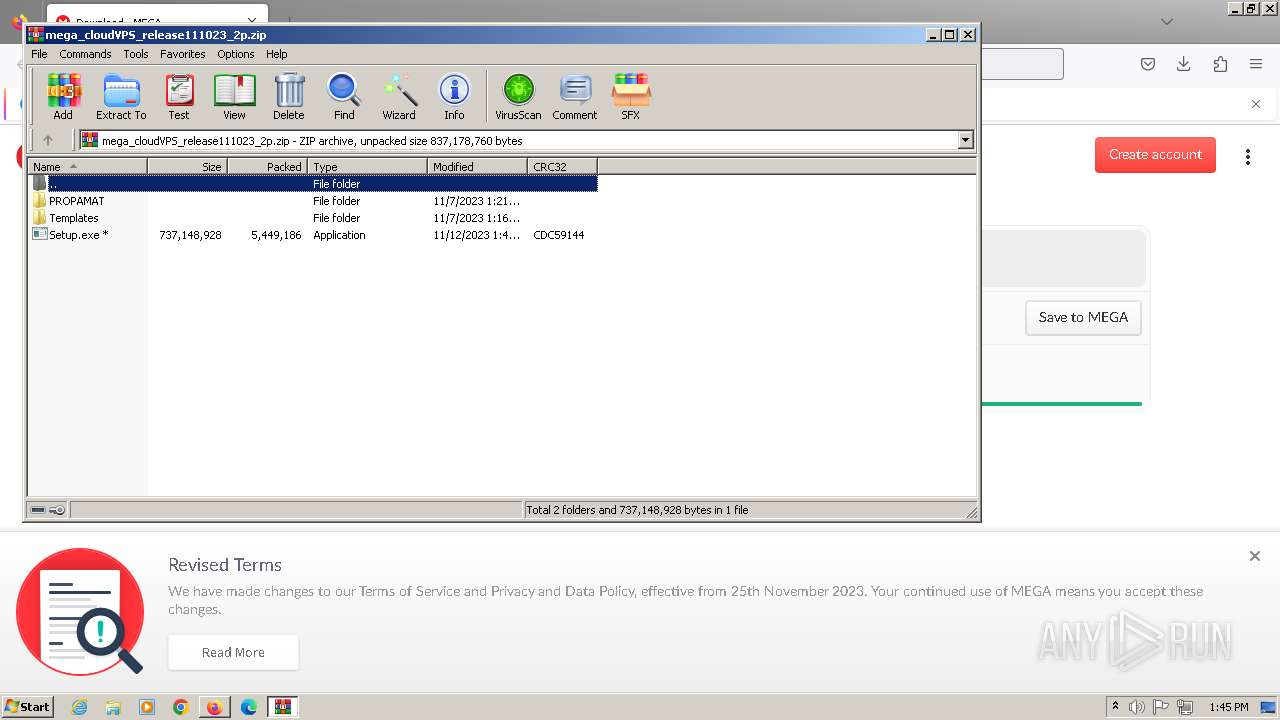
Task: Click the CRC32 value CDC59144
Action: [559, 235]
